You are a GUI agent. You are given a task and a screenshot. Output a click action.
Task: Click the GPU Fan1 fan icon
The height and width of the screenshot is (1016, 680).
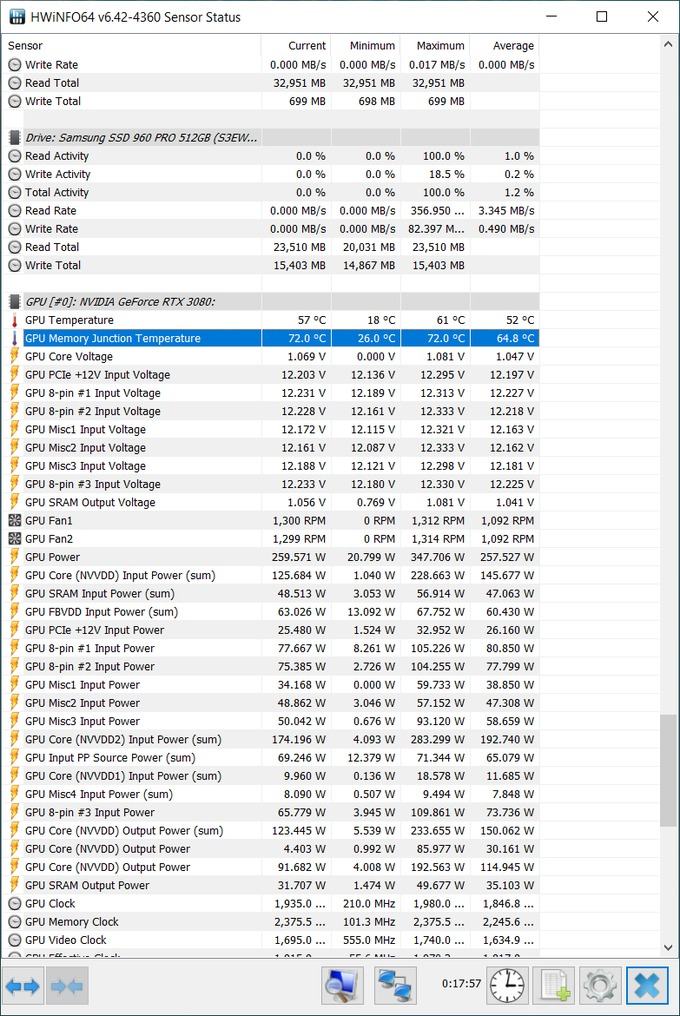tap(14, 520)
